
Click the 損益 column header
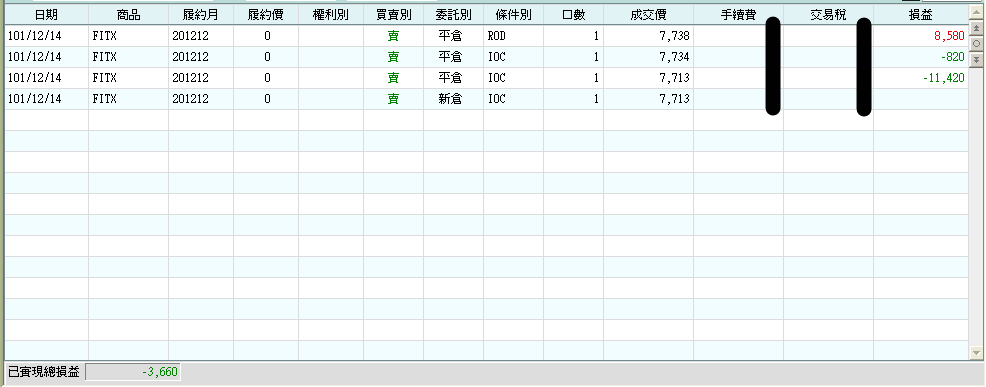pos(921,14)
